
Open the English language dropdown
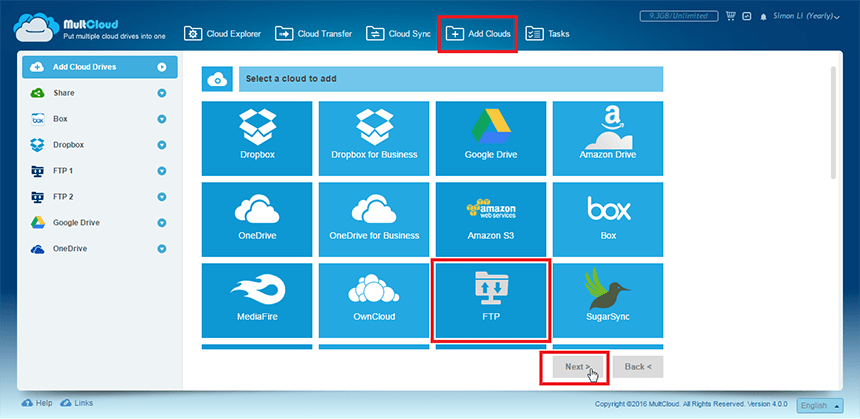(820, 406)
